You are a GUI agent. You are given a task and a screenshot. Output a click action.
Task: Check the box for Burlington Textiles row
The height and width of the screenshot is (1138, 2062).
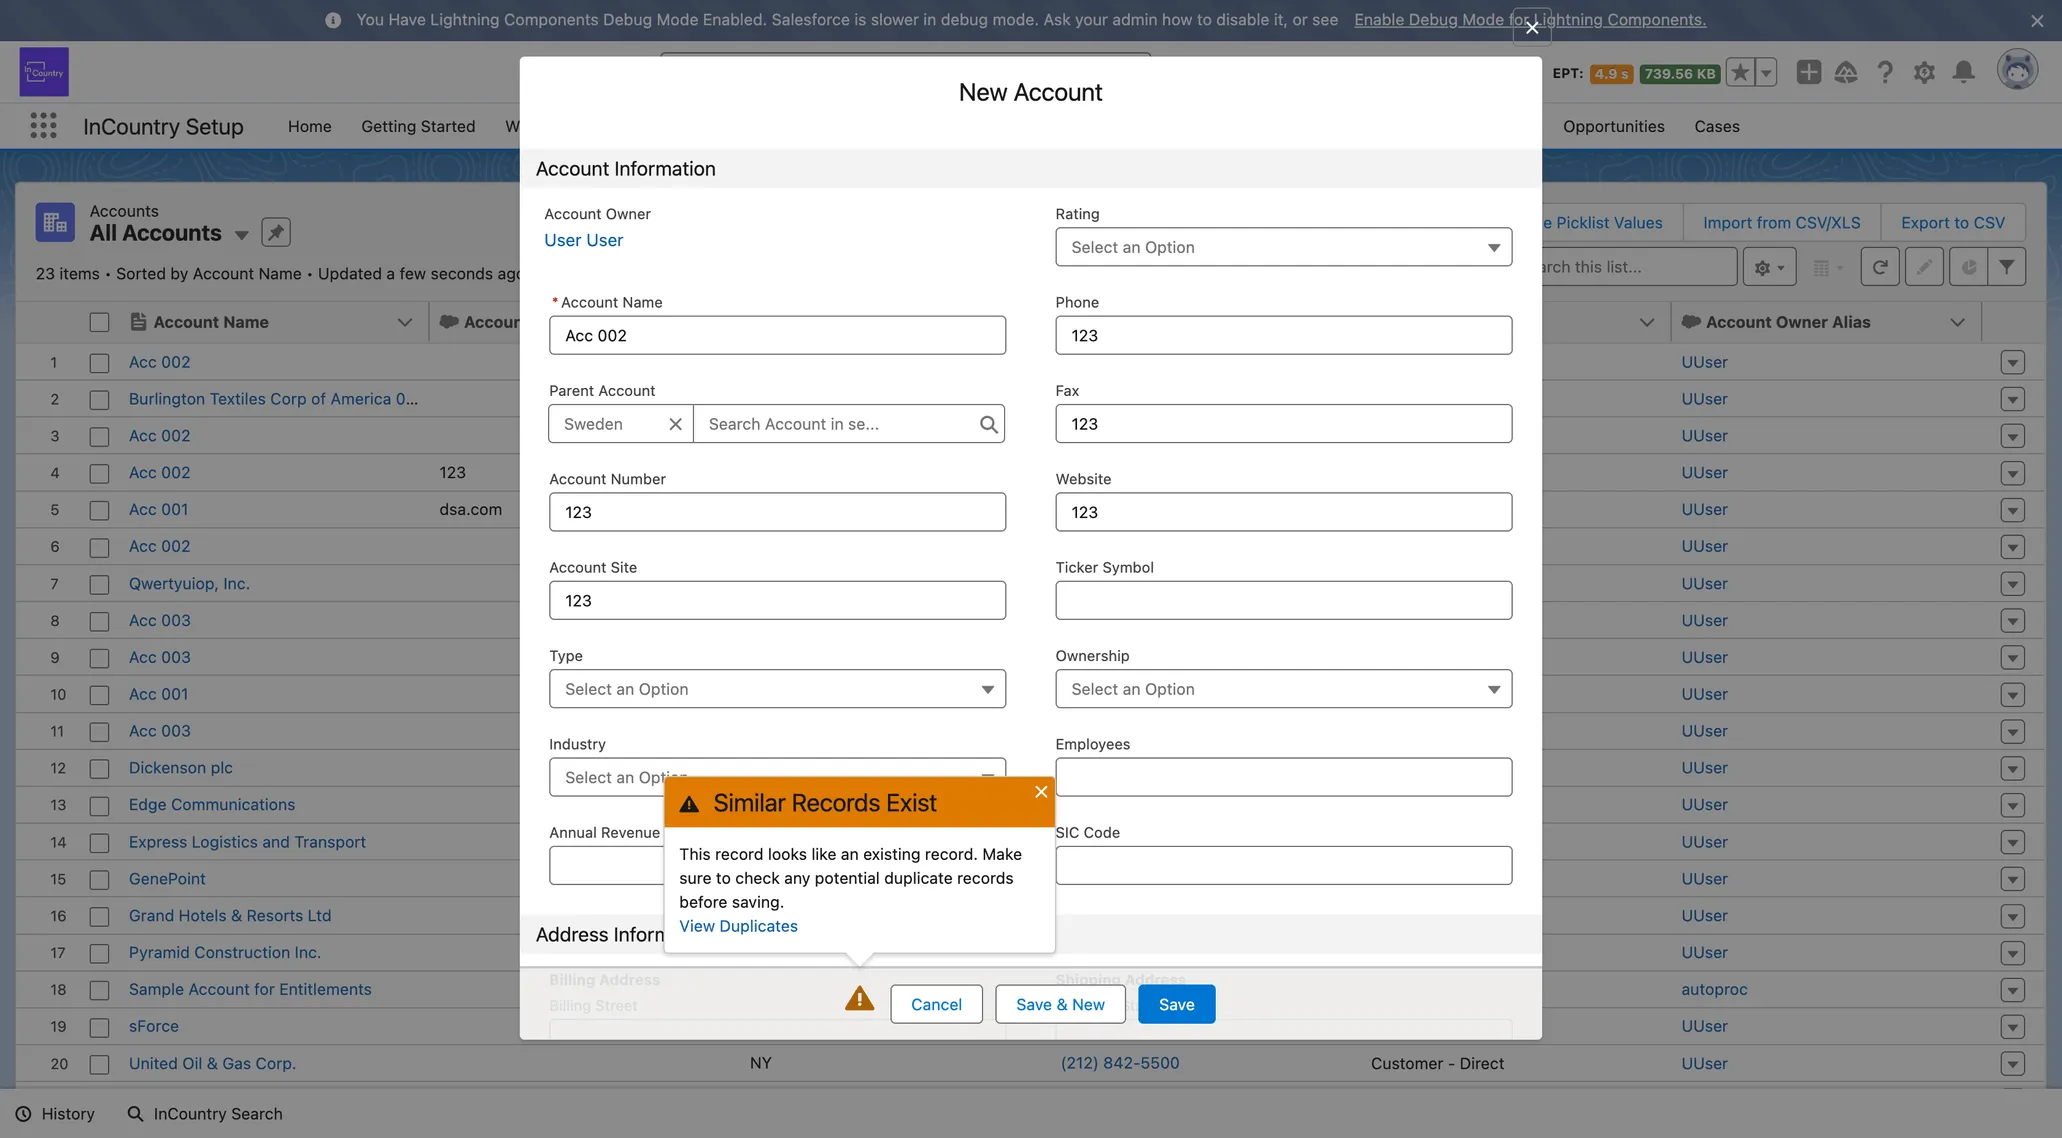point(99,400)
